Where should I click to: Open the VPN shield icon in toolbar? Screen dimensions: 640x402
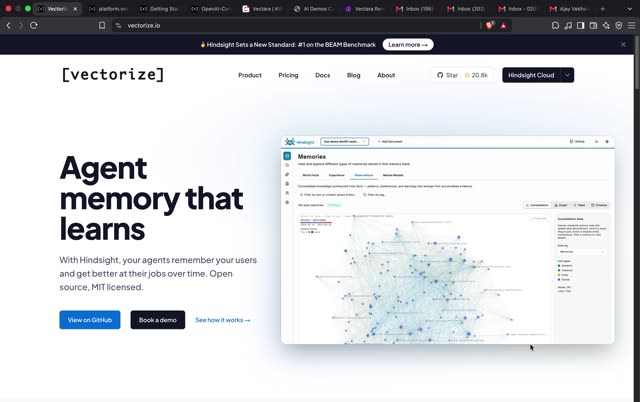619,25
